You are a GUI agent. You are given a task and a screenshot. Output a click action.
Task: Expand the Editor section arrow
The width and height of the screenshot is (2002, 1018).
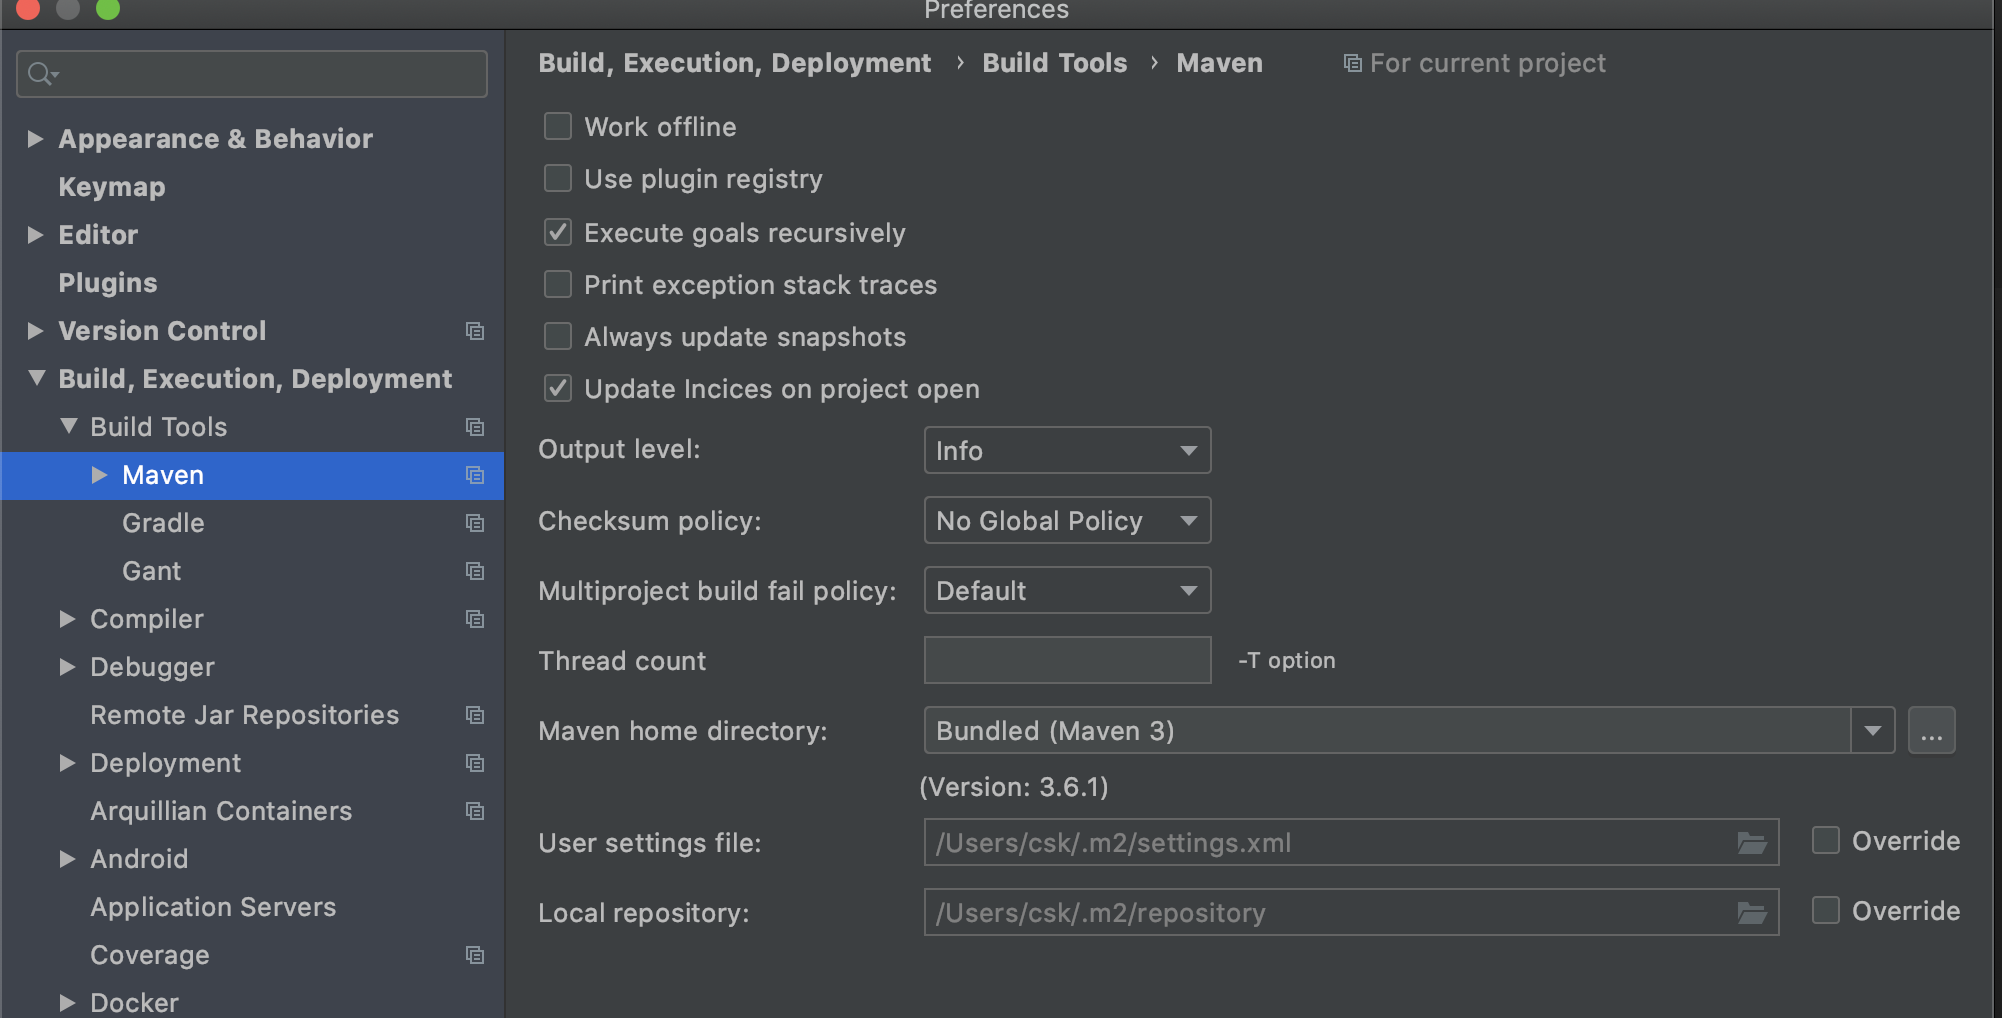point(35,235)
